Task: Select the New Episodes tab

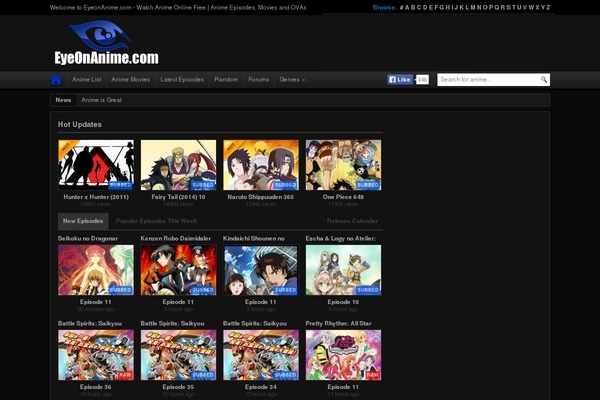Action: point(83,221)
